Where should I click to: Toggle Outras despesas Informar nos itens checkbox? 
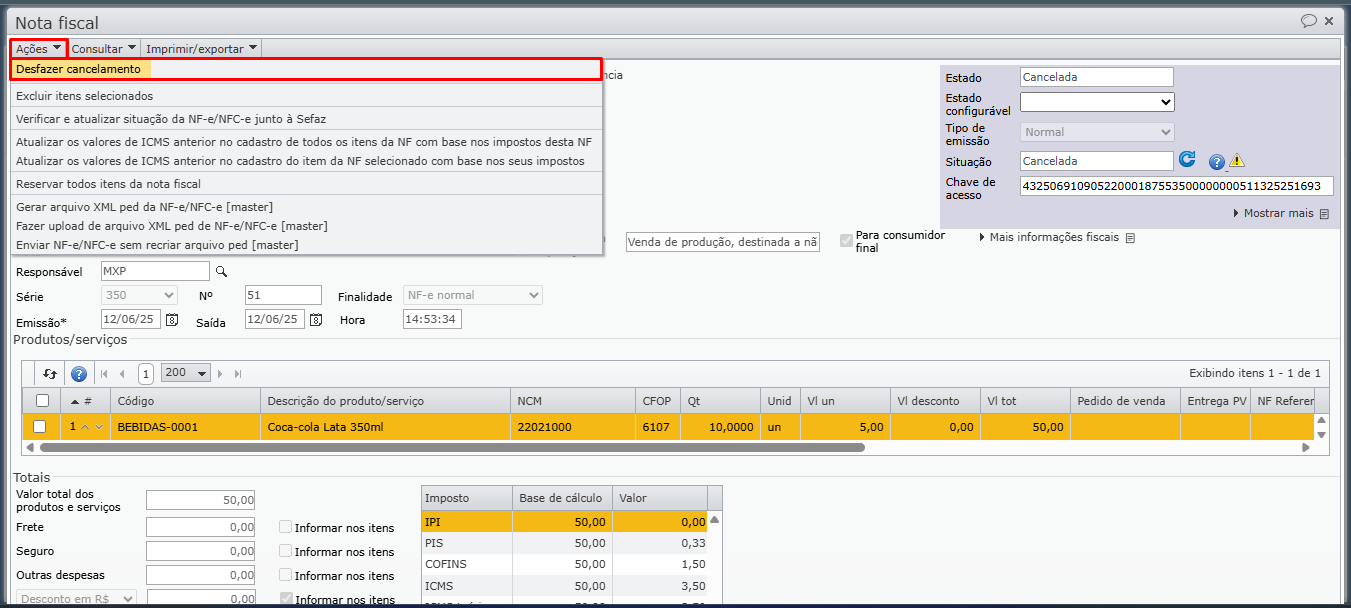[286, 575]
